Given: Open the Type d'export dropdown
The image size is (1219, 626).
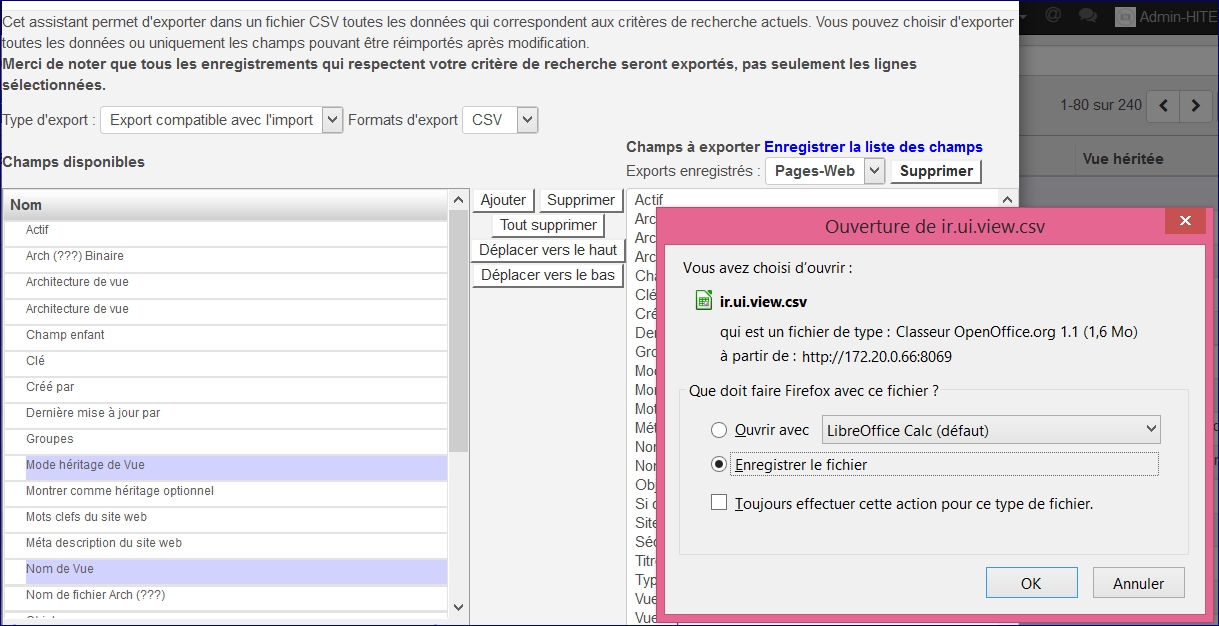Looking at the screenshot, I should [x=222, y=120].
